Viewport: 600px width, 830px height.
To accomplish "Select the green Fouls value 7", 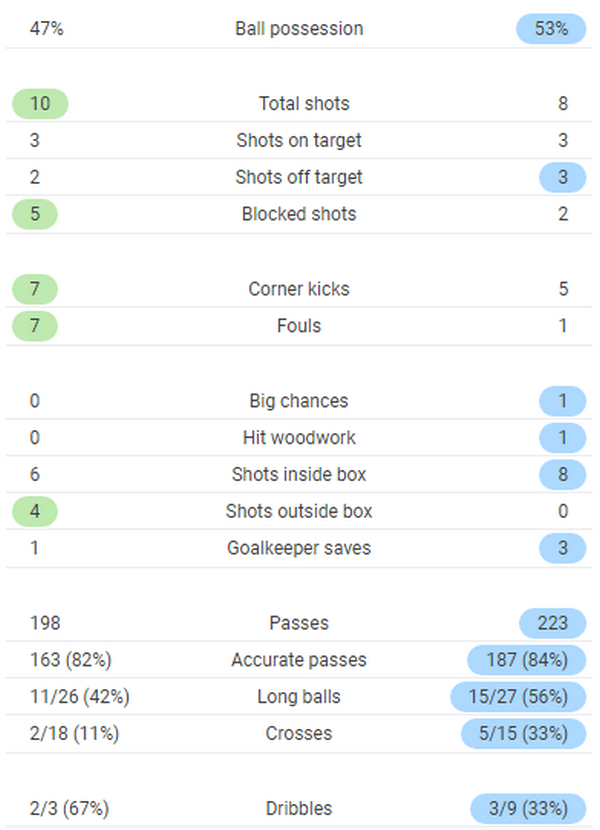I will (x=35, y=326).
